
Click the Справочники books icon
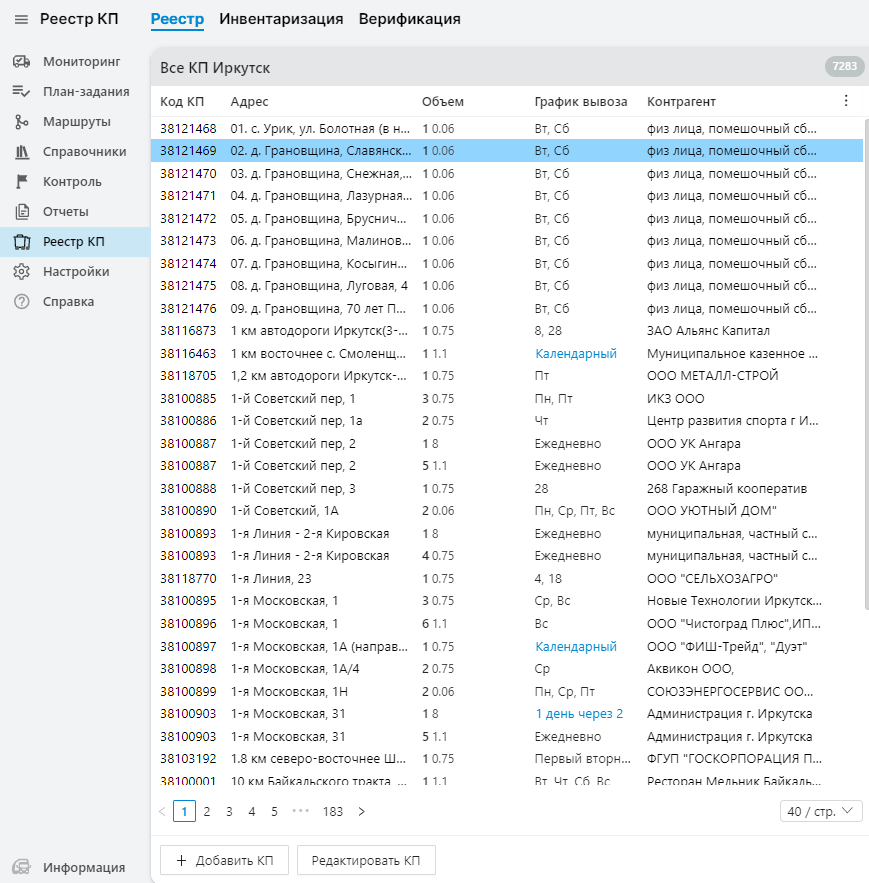coord(22,152)
